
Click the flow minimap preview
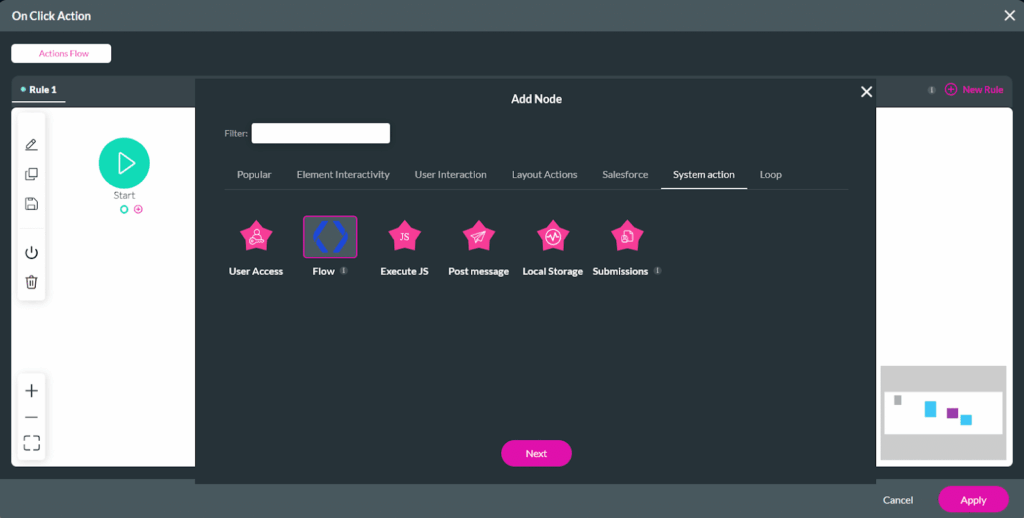(x=943, y=413)
